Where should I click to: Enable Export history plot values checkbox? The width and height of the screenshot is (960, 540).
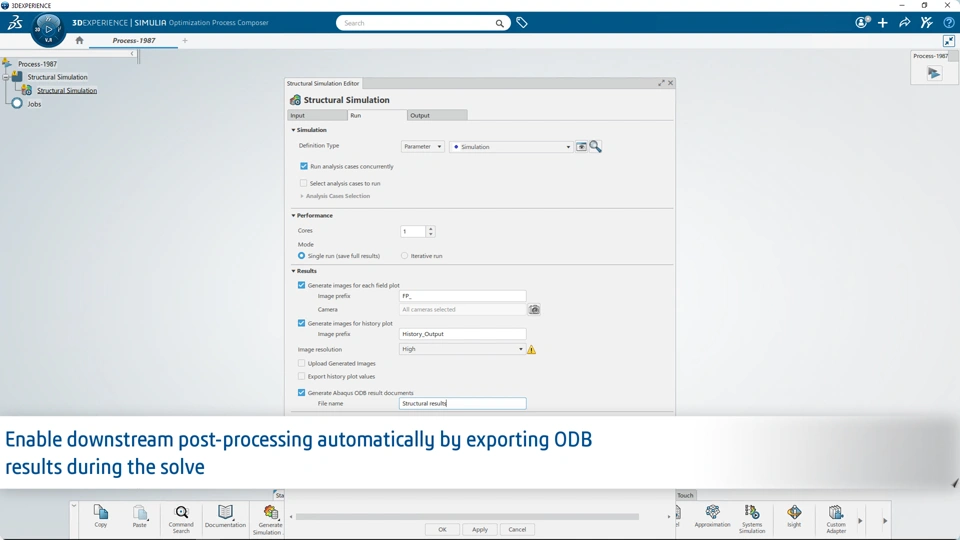[301, 376]
